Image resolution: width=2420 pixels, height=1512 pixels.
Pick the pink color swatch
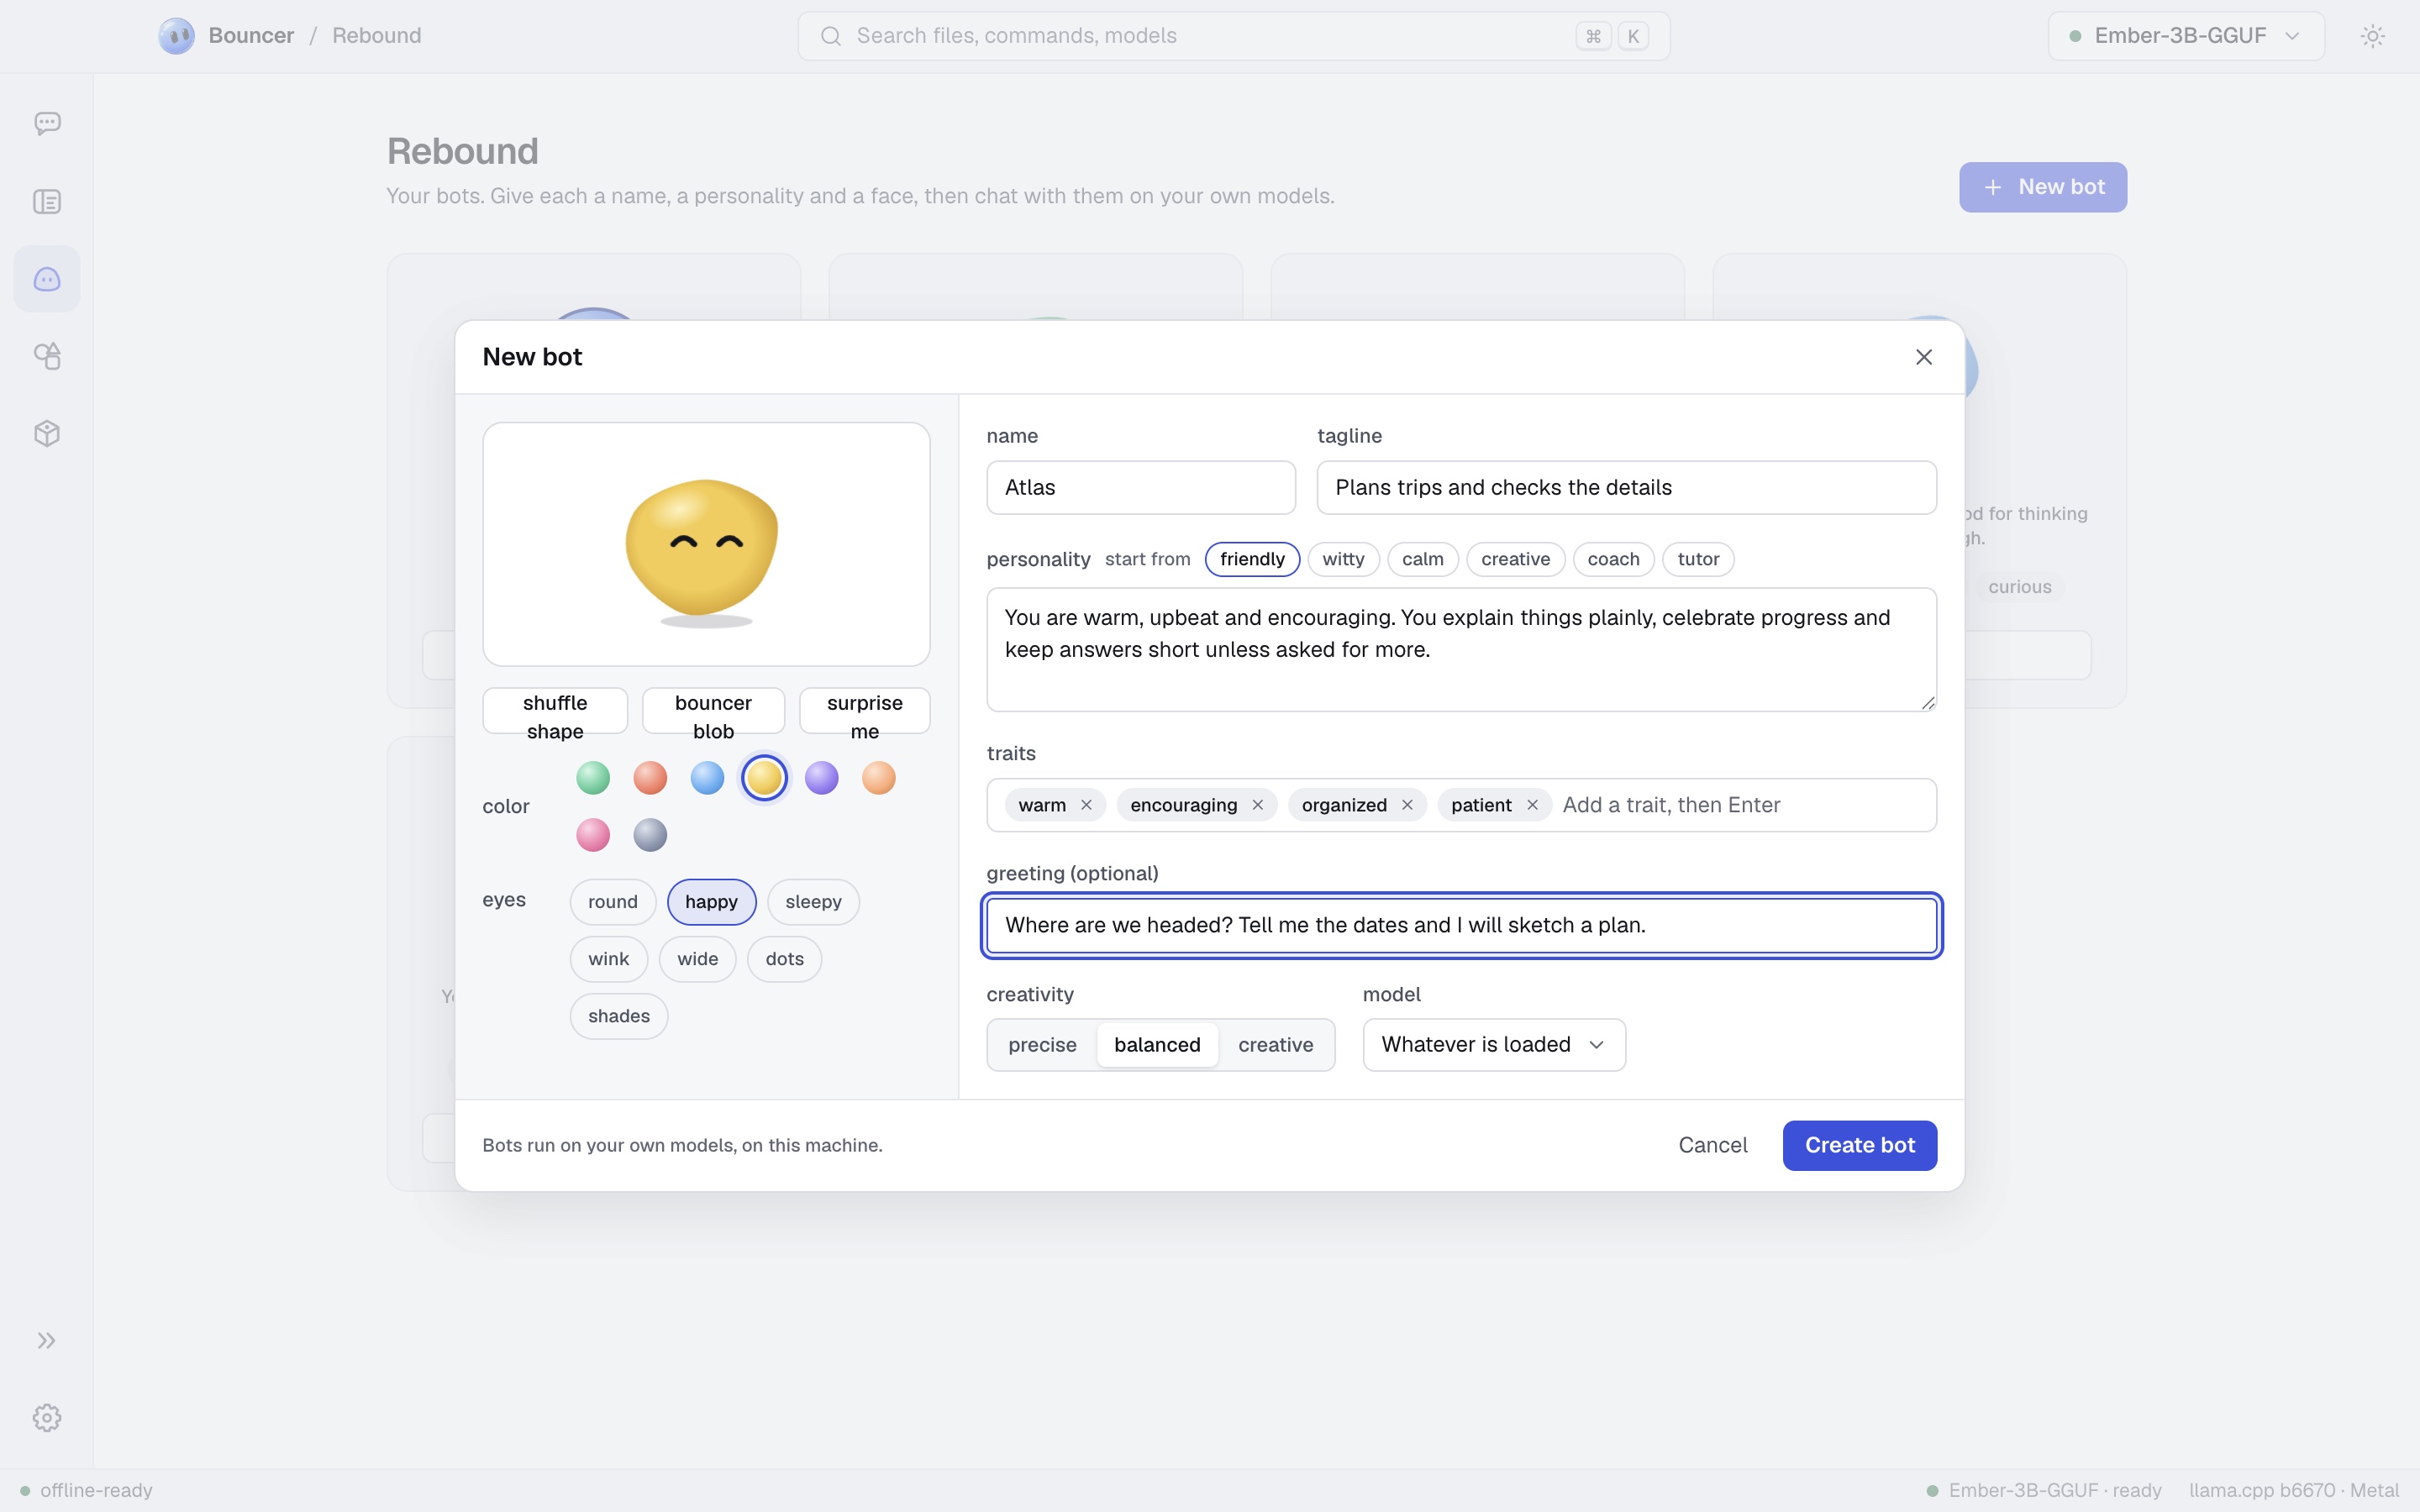tap(593, 835)
